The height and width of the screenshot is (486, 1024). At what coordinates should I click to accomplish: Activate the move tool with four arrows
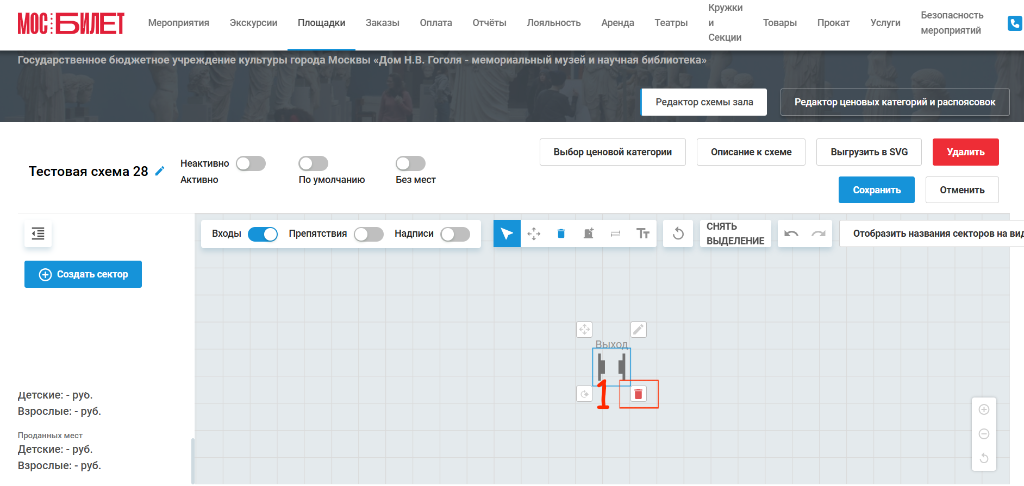(x=534, y=234)
